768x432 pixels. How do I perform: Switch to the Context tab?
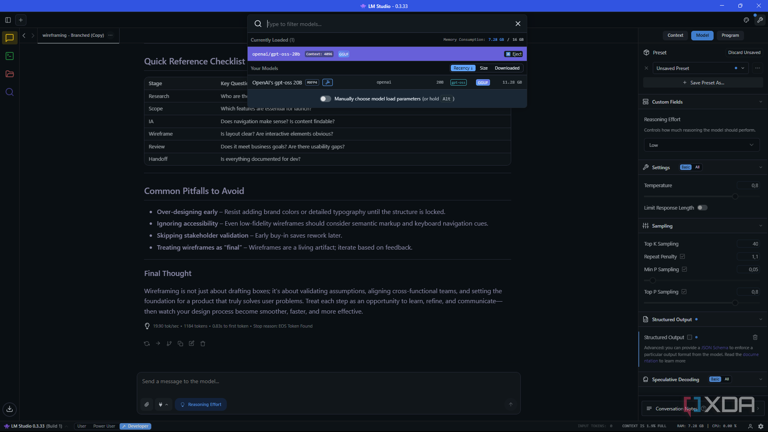coord(675,35)
